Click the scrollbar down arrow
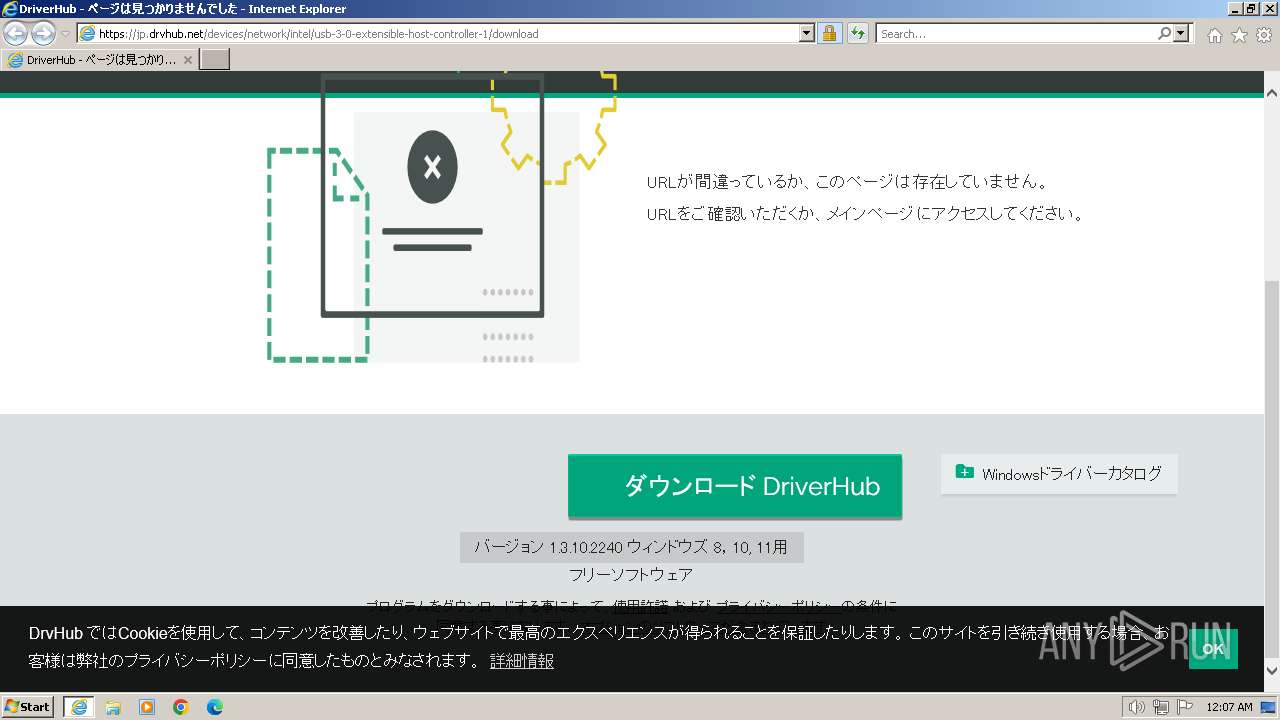 (1272, 671)
